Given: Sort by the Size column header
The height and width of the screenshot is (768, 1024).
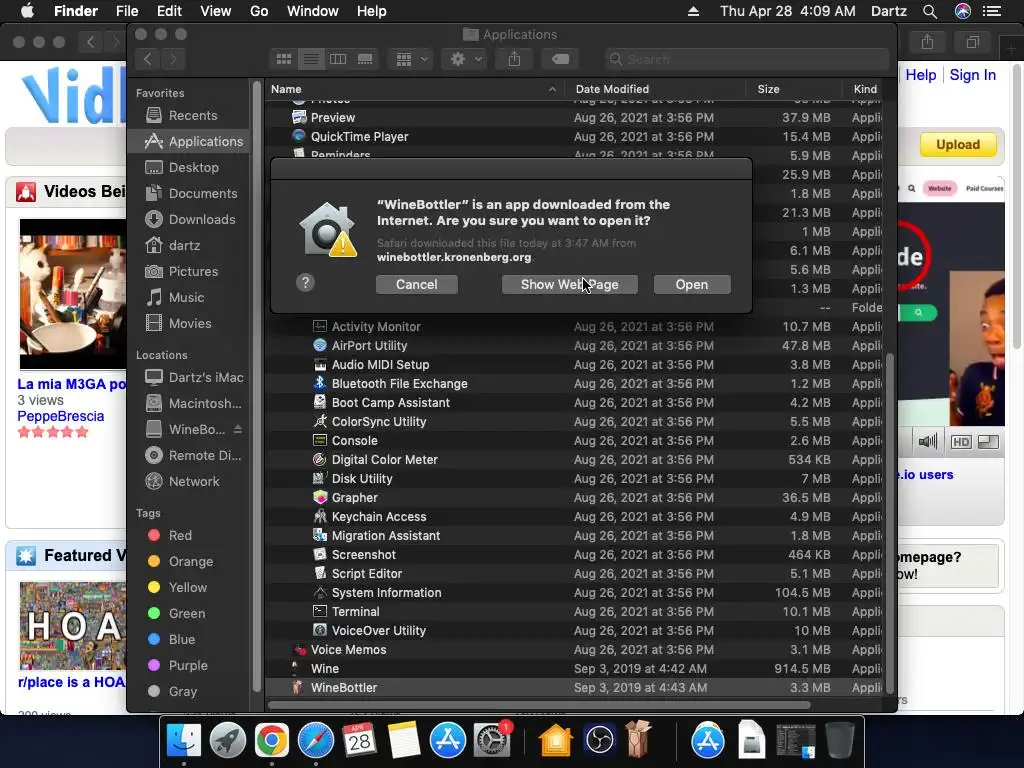Looking at the screenshot, I should (793, 89).
